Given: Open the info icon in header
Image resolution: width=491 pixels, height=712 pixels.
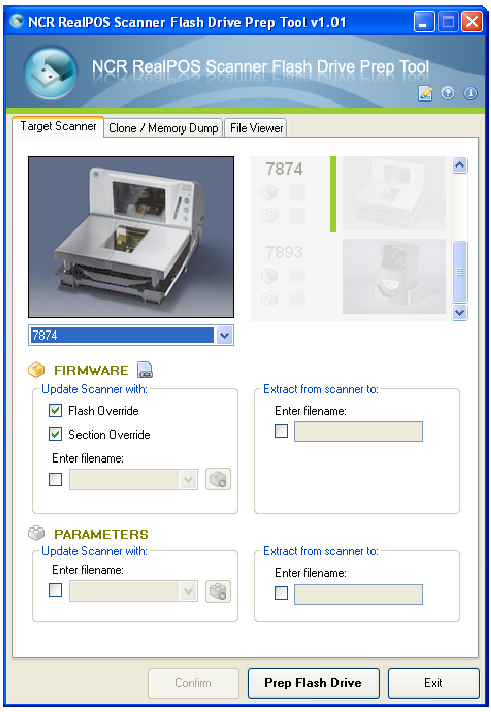Looking at the screenshot, I should (470, 93).
